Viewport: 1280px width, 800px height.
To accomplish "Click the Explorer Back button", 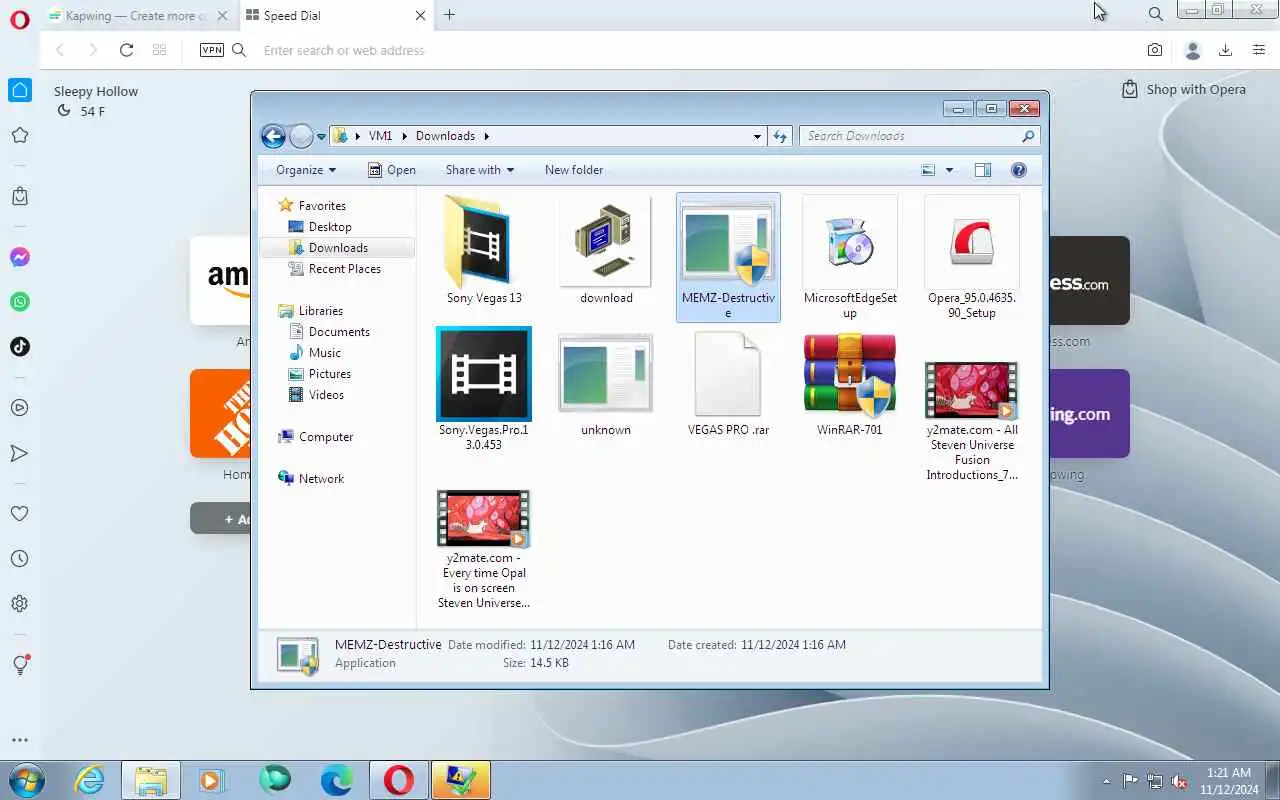I will pos(273,137).
